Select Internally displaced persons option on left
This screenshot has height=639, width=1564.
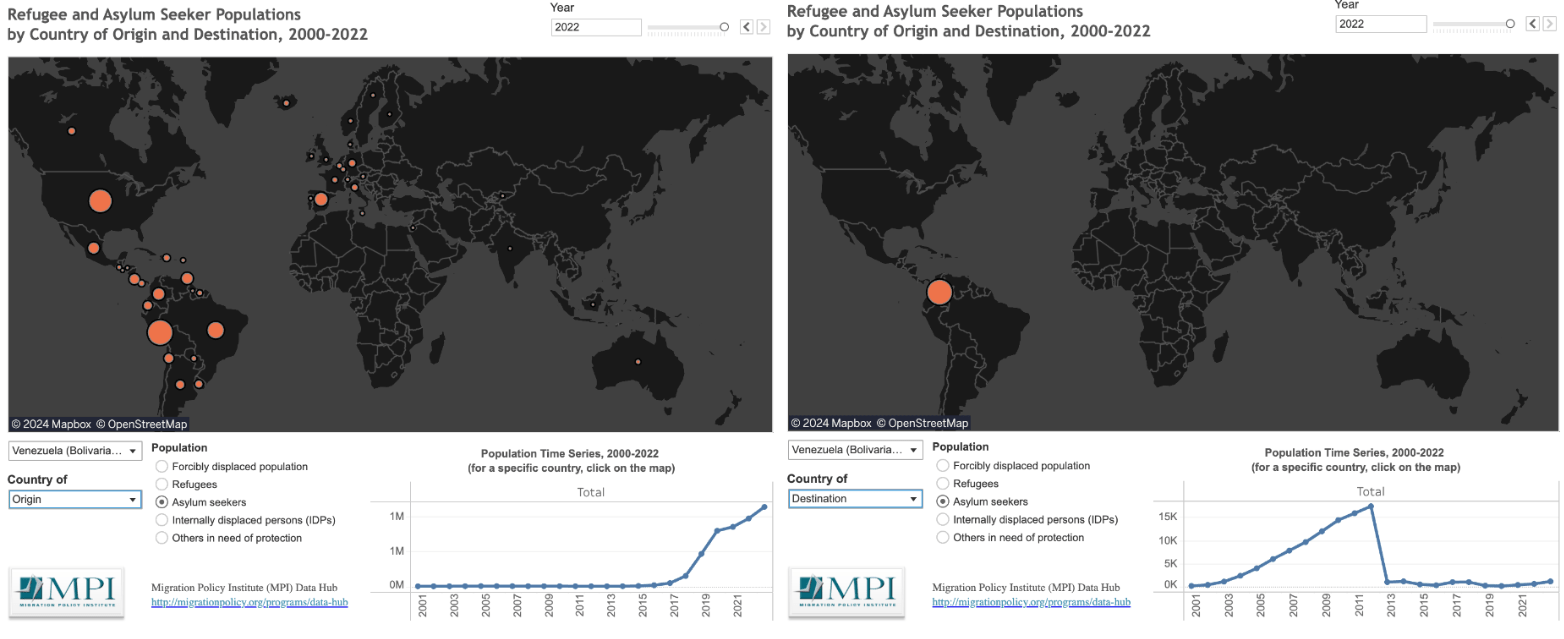click(x=162, y=520)
